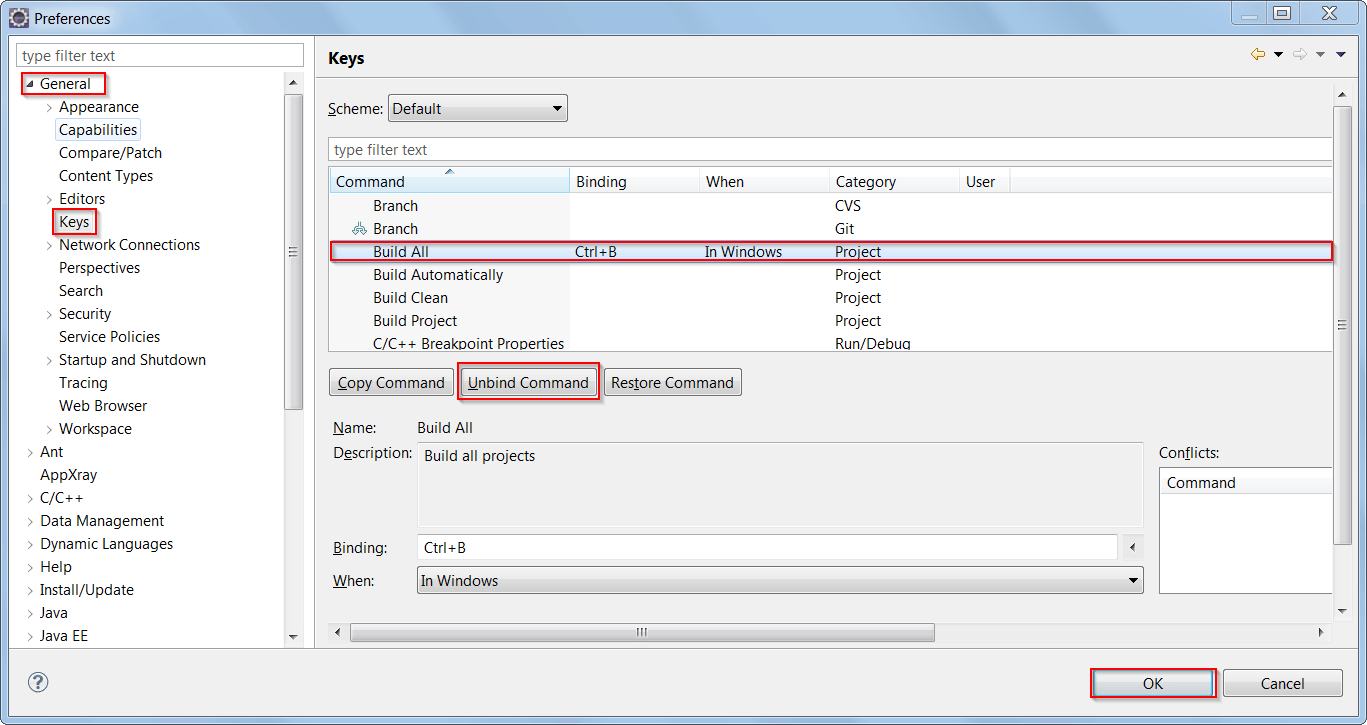Expand the C/C++ preferences node
The width and height of the screenshot is (1367, 725).
(x=30, y=498)
